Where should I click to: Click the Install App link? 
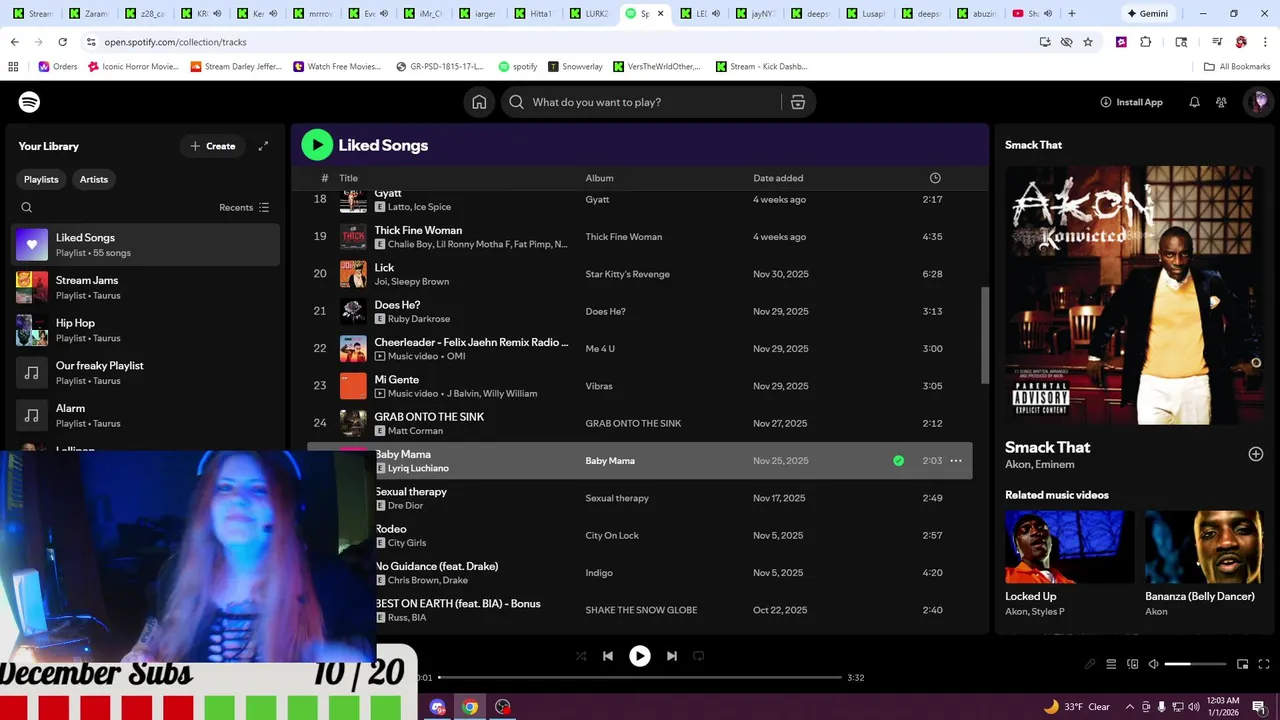coord(1131,102)
